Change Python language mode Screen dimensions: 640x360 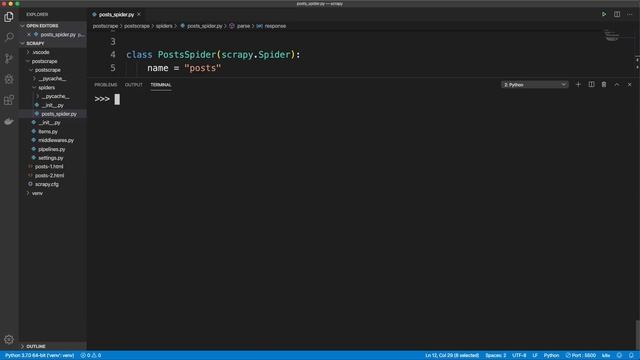pyautogui.click(x=551, y=356)
